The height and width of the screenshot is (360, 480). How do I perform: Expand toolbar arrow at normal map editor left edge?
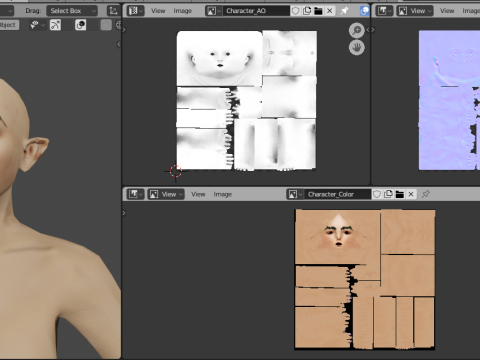pos(373,30)
